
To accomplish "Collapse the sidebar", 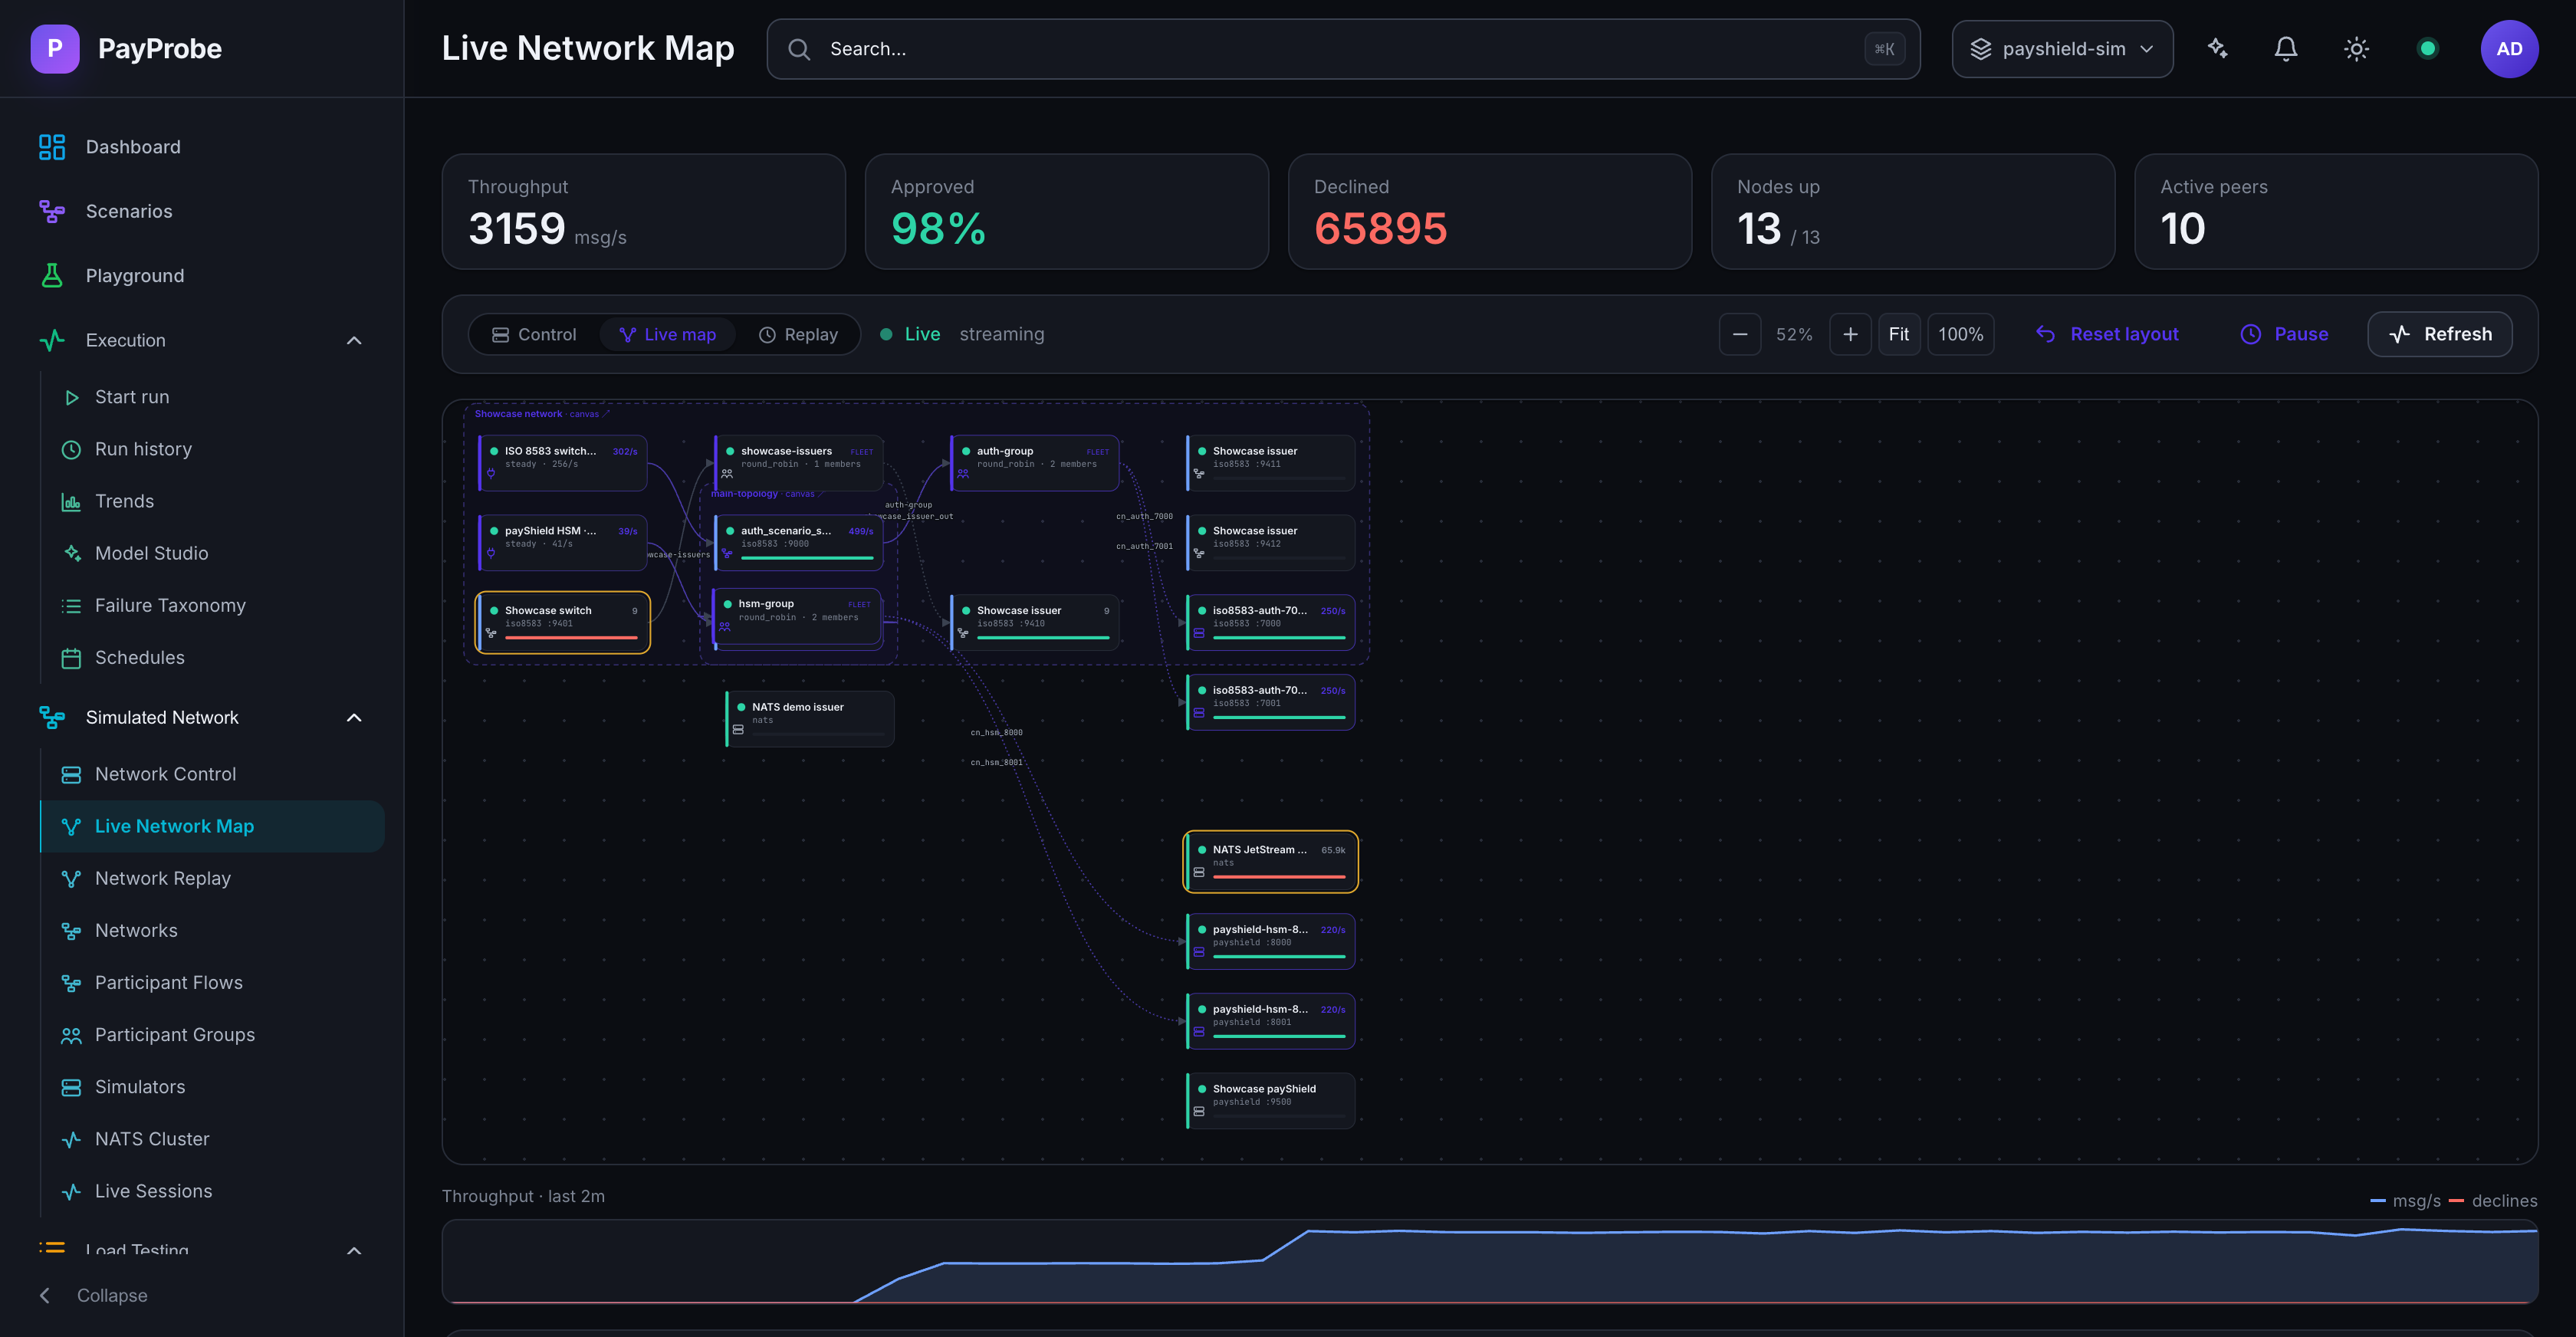I will [x=93, y=1295].
